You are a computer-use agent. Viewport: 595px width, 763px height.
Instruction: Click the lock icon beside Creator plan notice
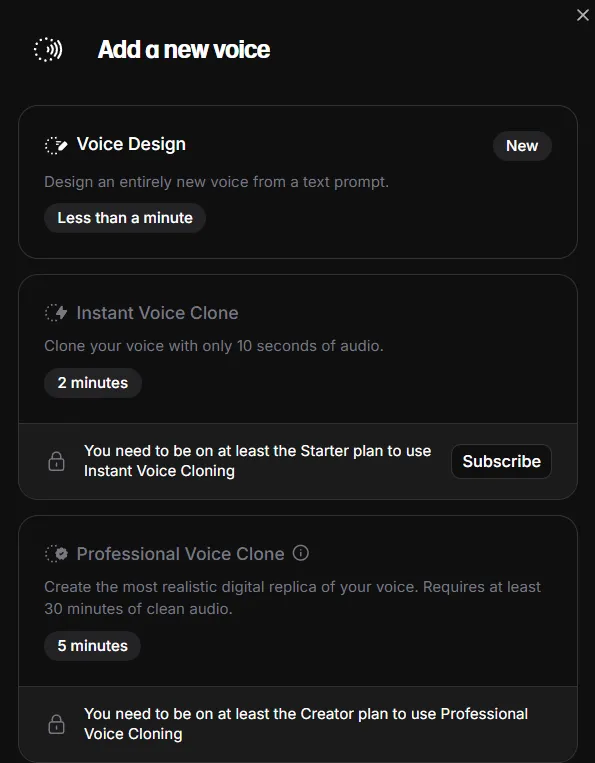(x=56, y=724)
